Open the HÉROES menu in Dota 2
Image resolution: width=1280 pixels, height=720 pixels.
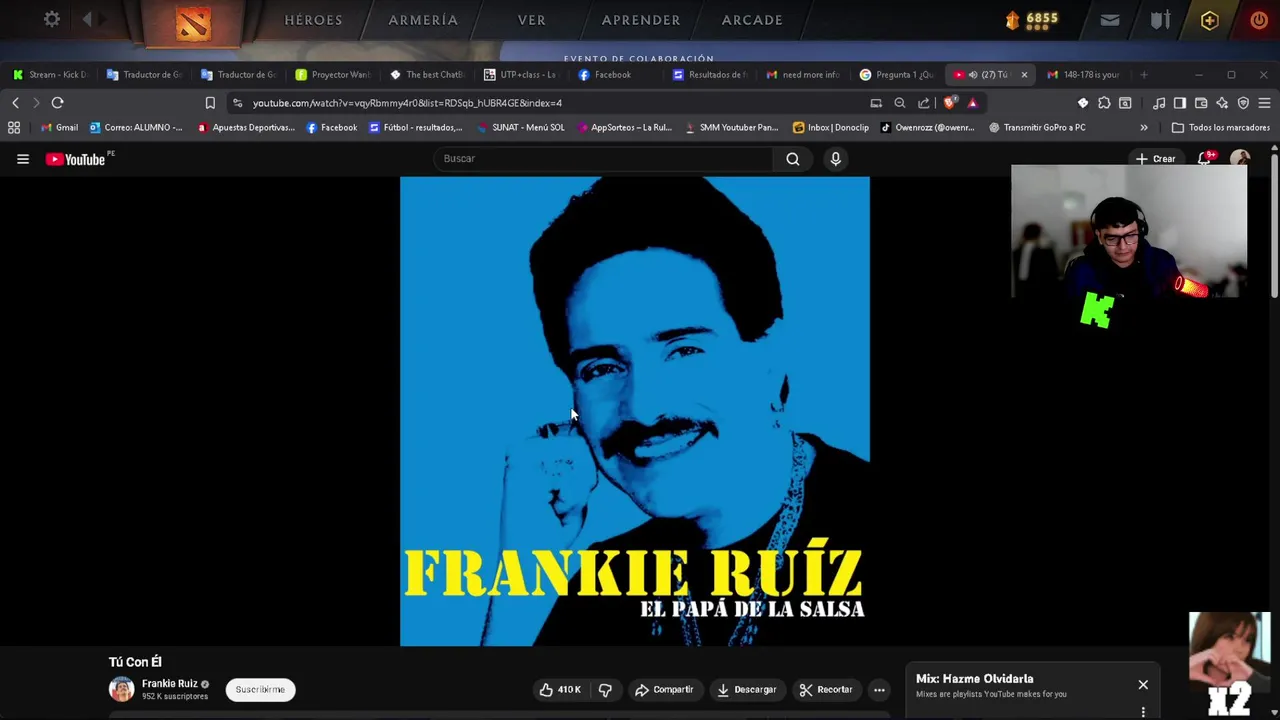click(313, 20)
